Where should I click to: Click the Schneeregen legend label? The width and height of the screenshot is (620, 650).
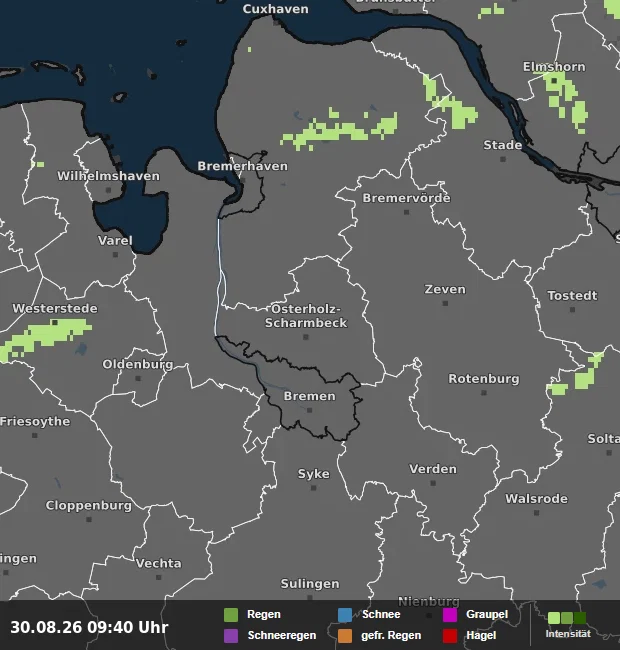(282, 635)
